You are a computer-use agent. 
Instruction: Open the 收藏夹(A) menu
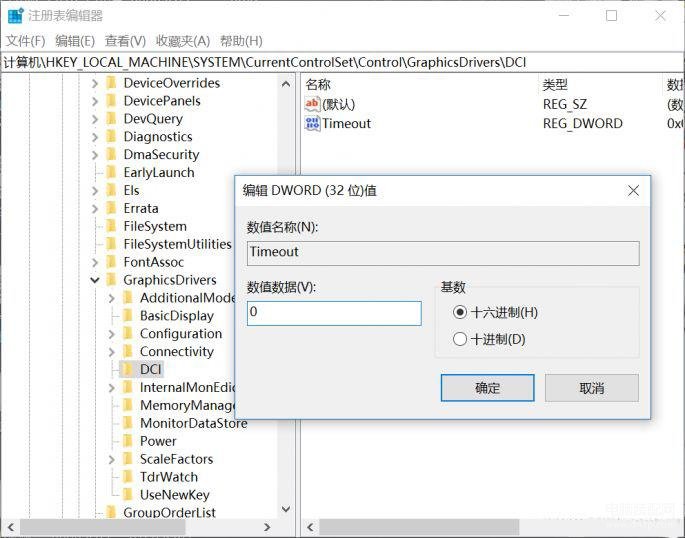183,41
